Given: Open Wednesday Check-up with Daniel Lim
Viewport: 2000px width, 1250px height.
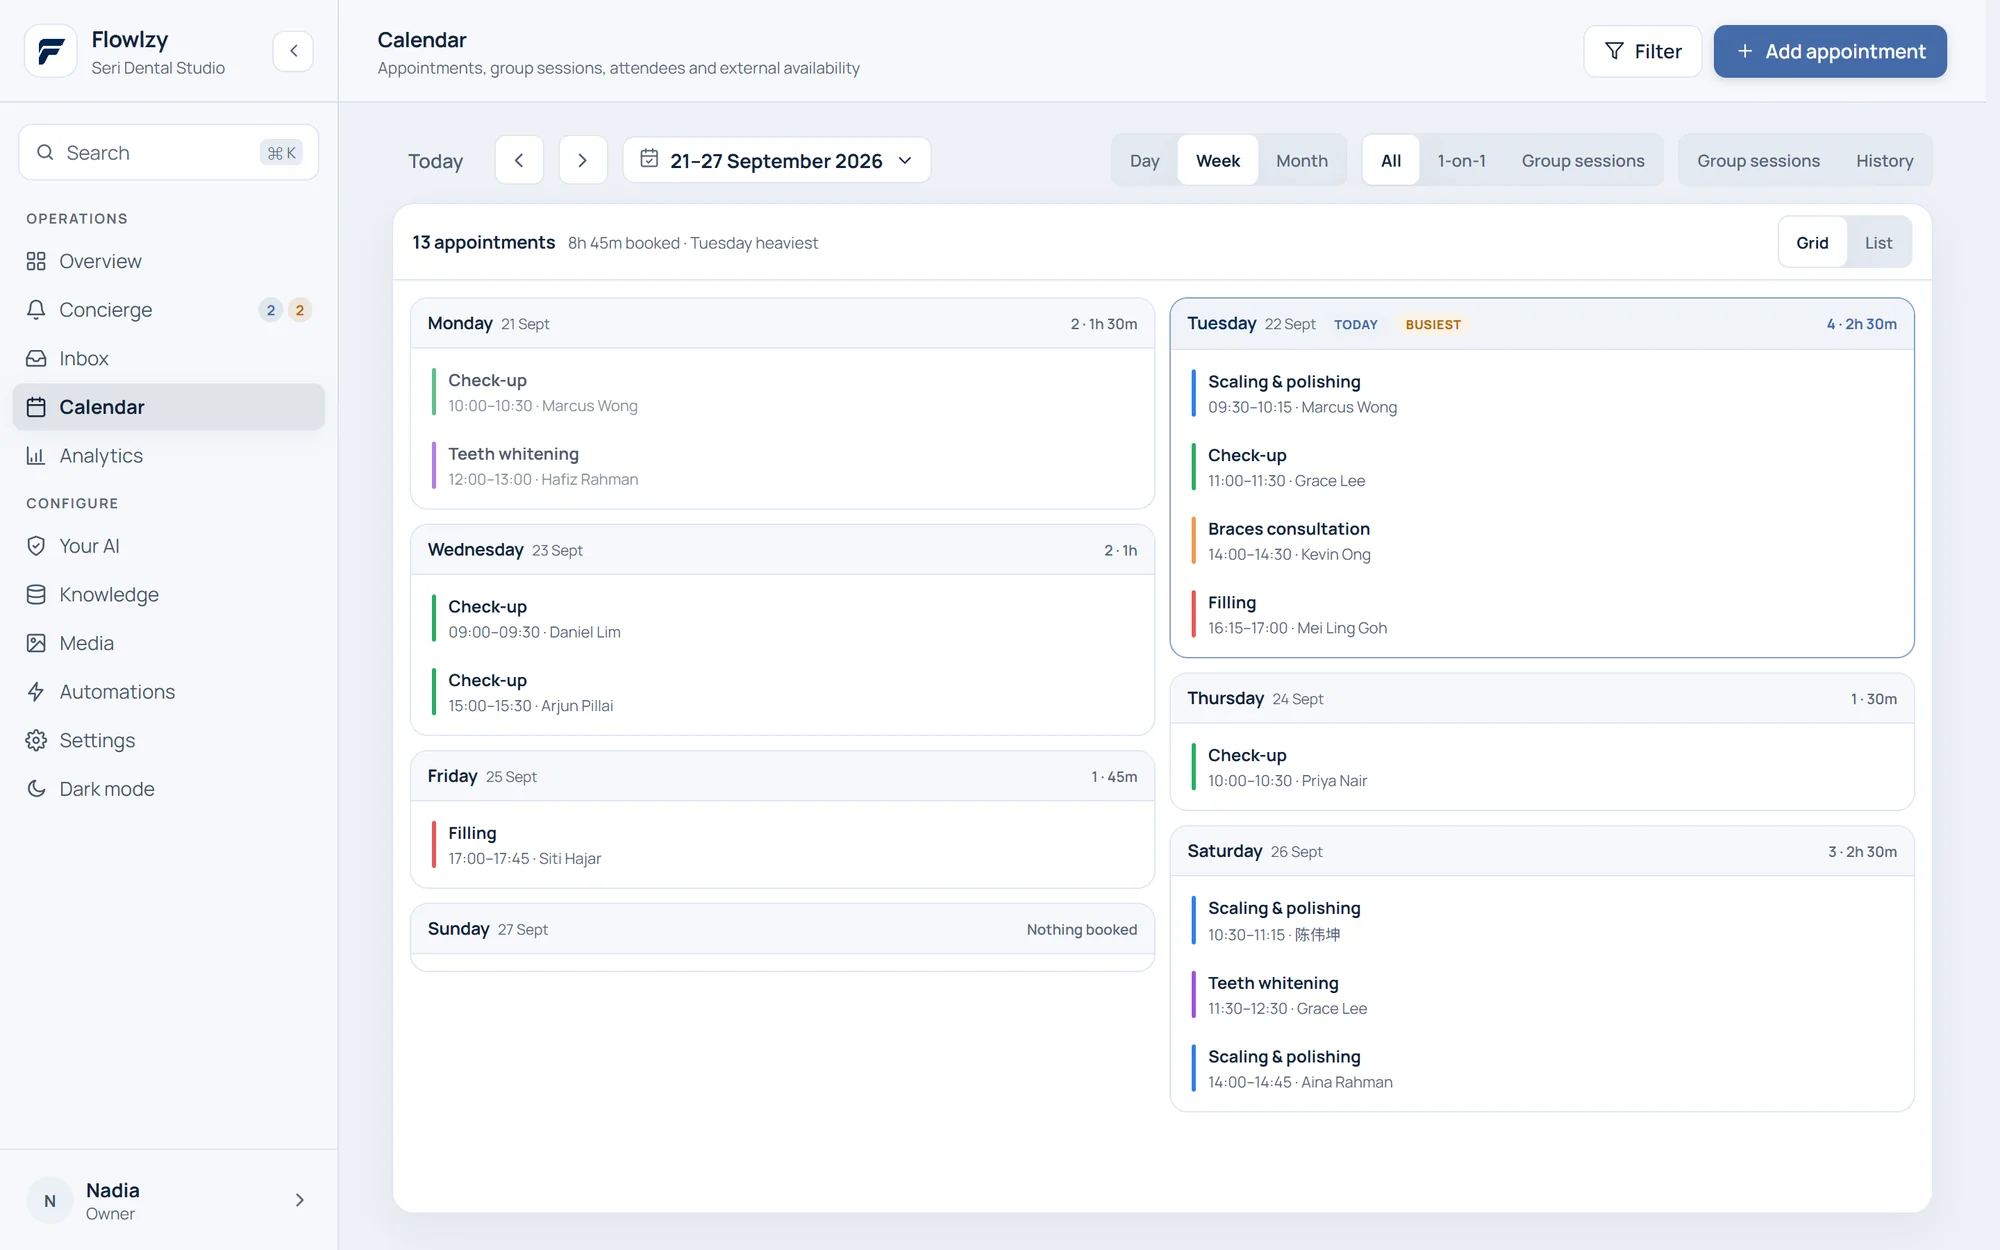Looking at the screenshot, I should pyautogui.click(x=782, y=619).
